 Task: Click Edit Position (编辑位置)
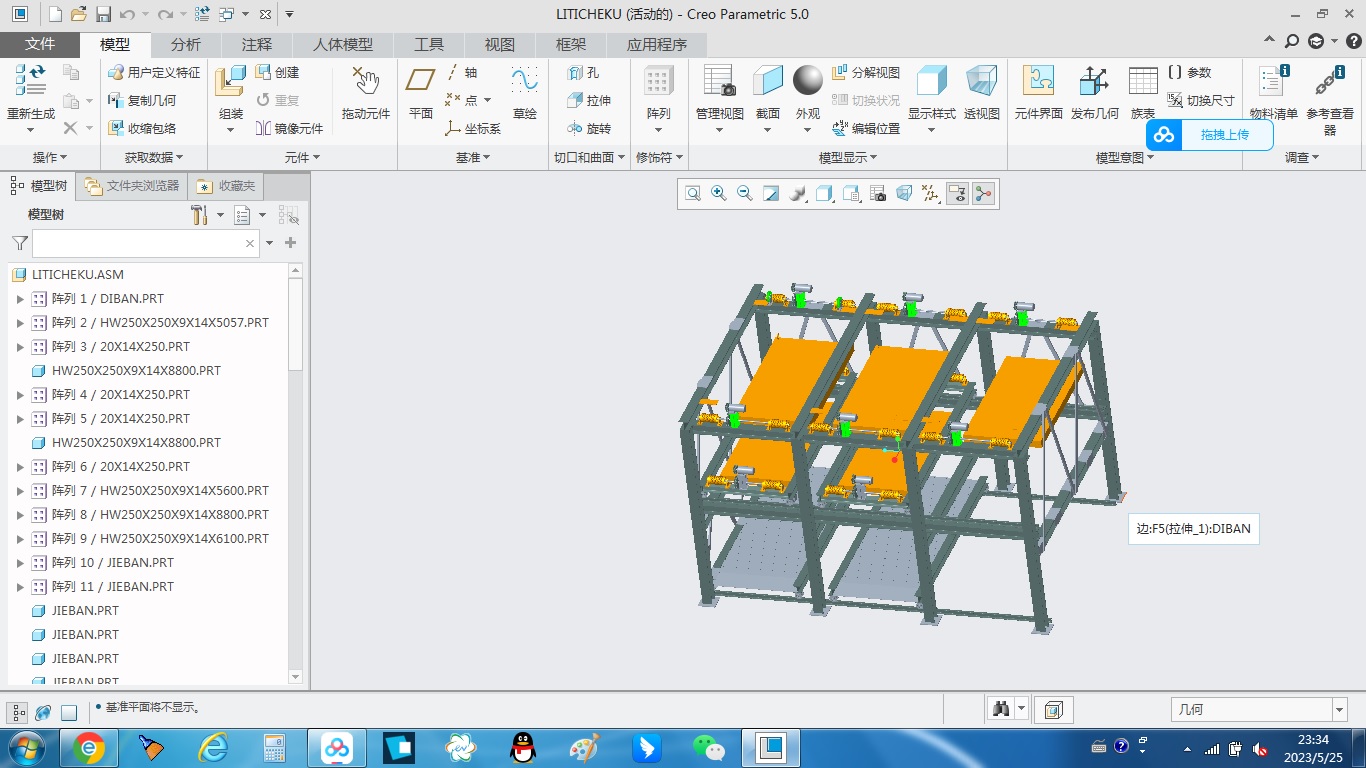[x=866, y=129]
